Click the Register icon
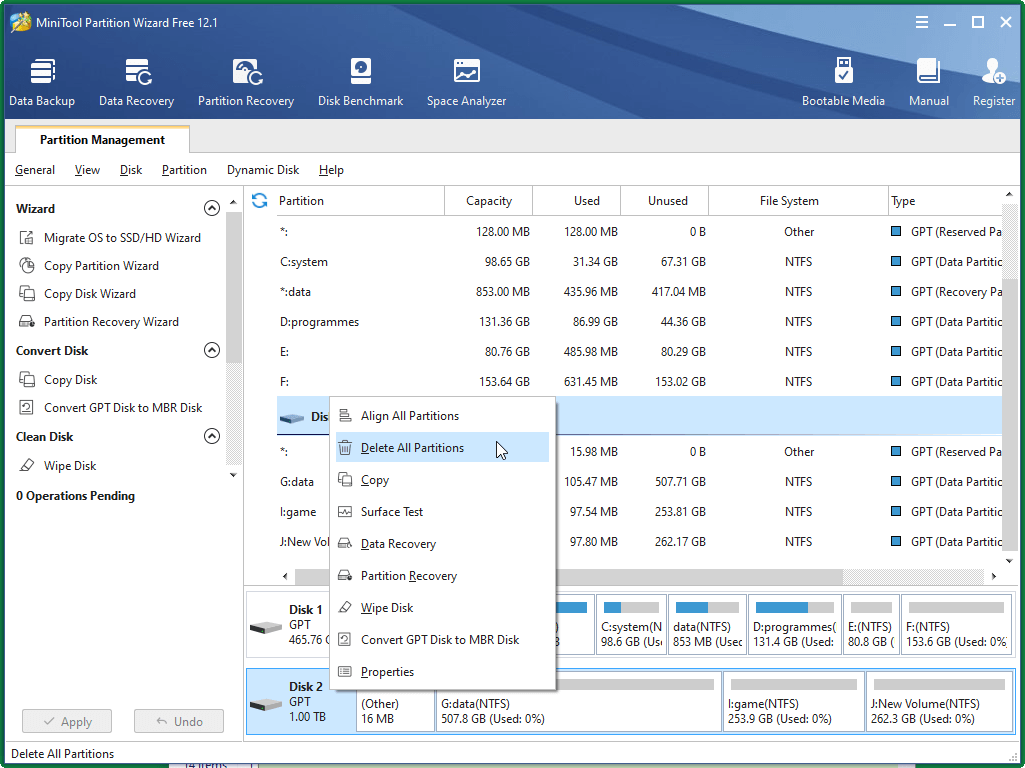Image resolution: width=1025 pixels, height=768 pixels. pyautogui.click(x=994, y=82)
